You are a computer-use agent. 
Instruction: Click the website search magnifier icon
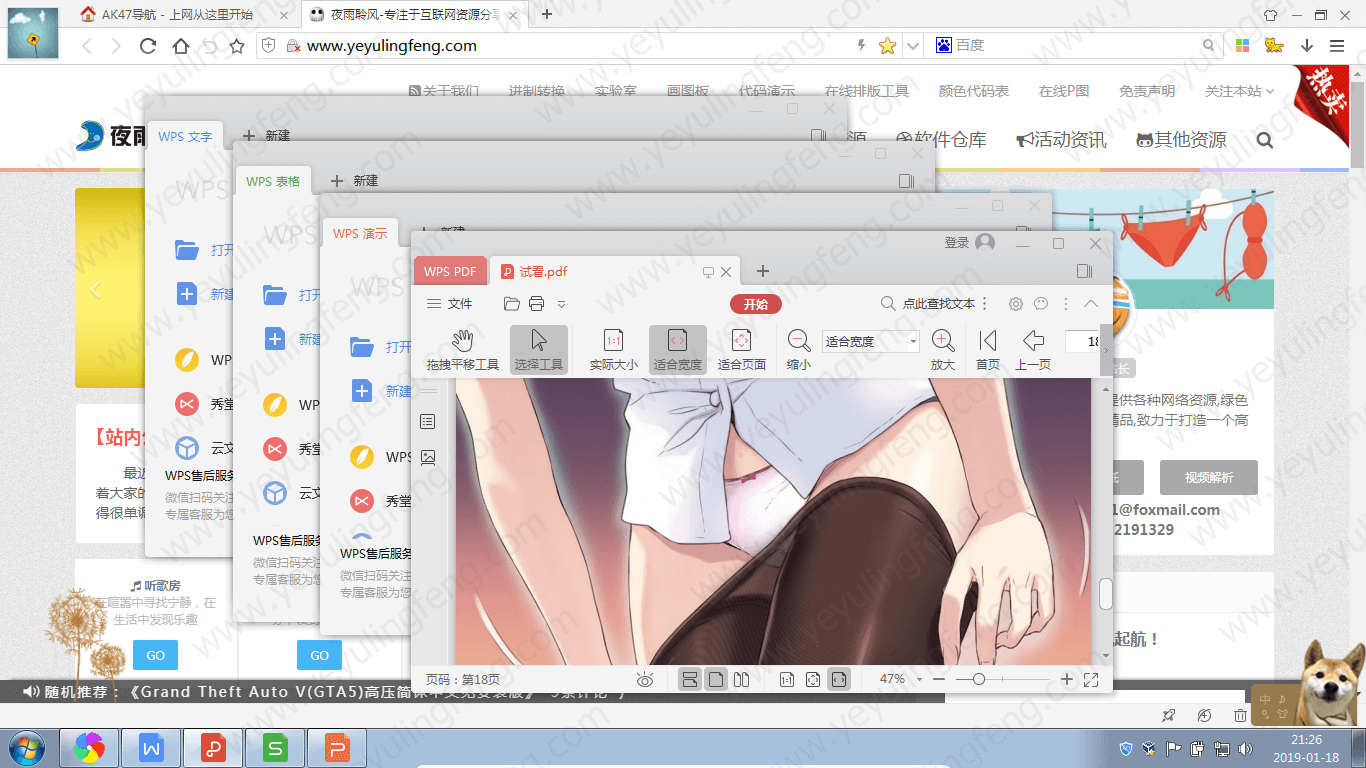(1265, 140)
